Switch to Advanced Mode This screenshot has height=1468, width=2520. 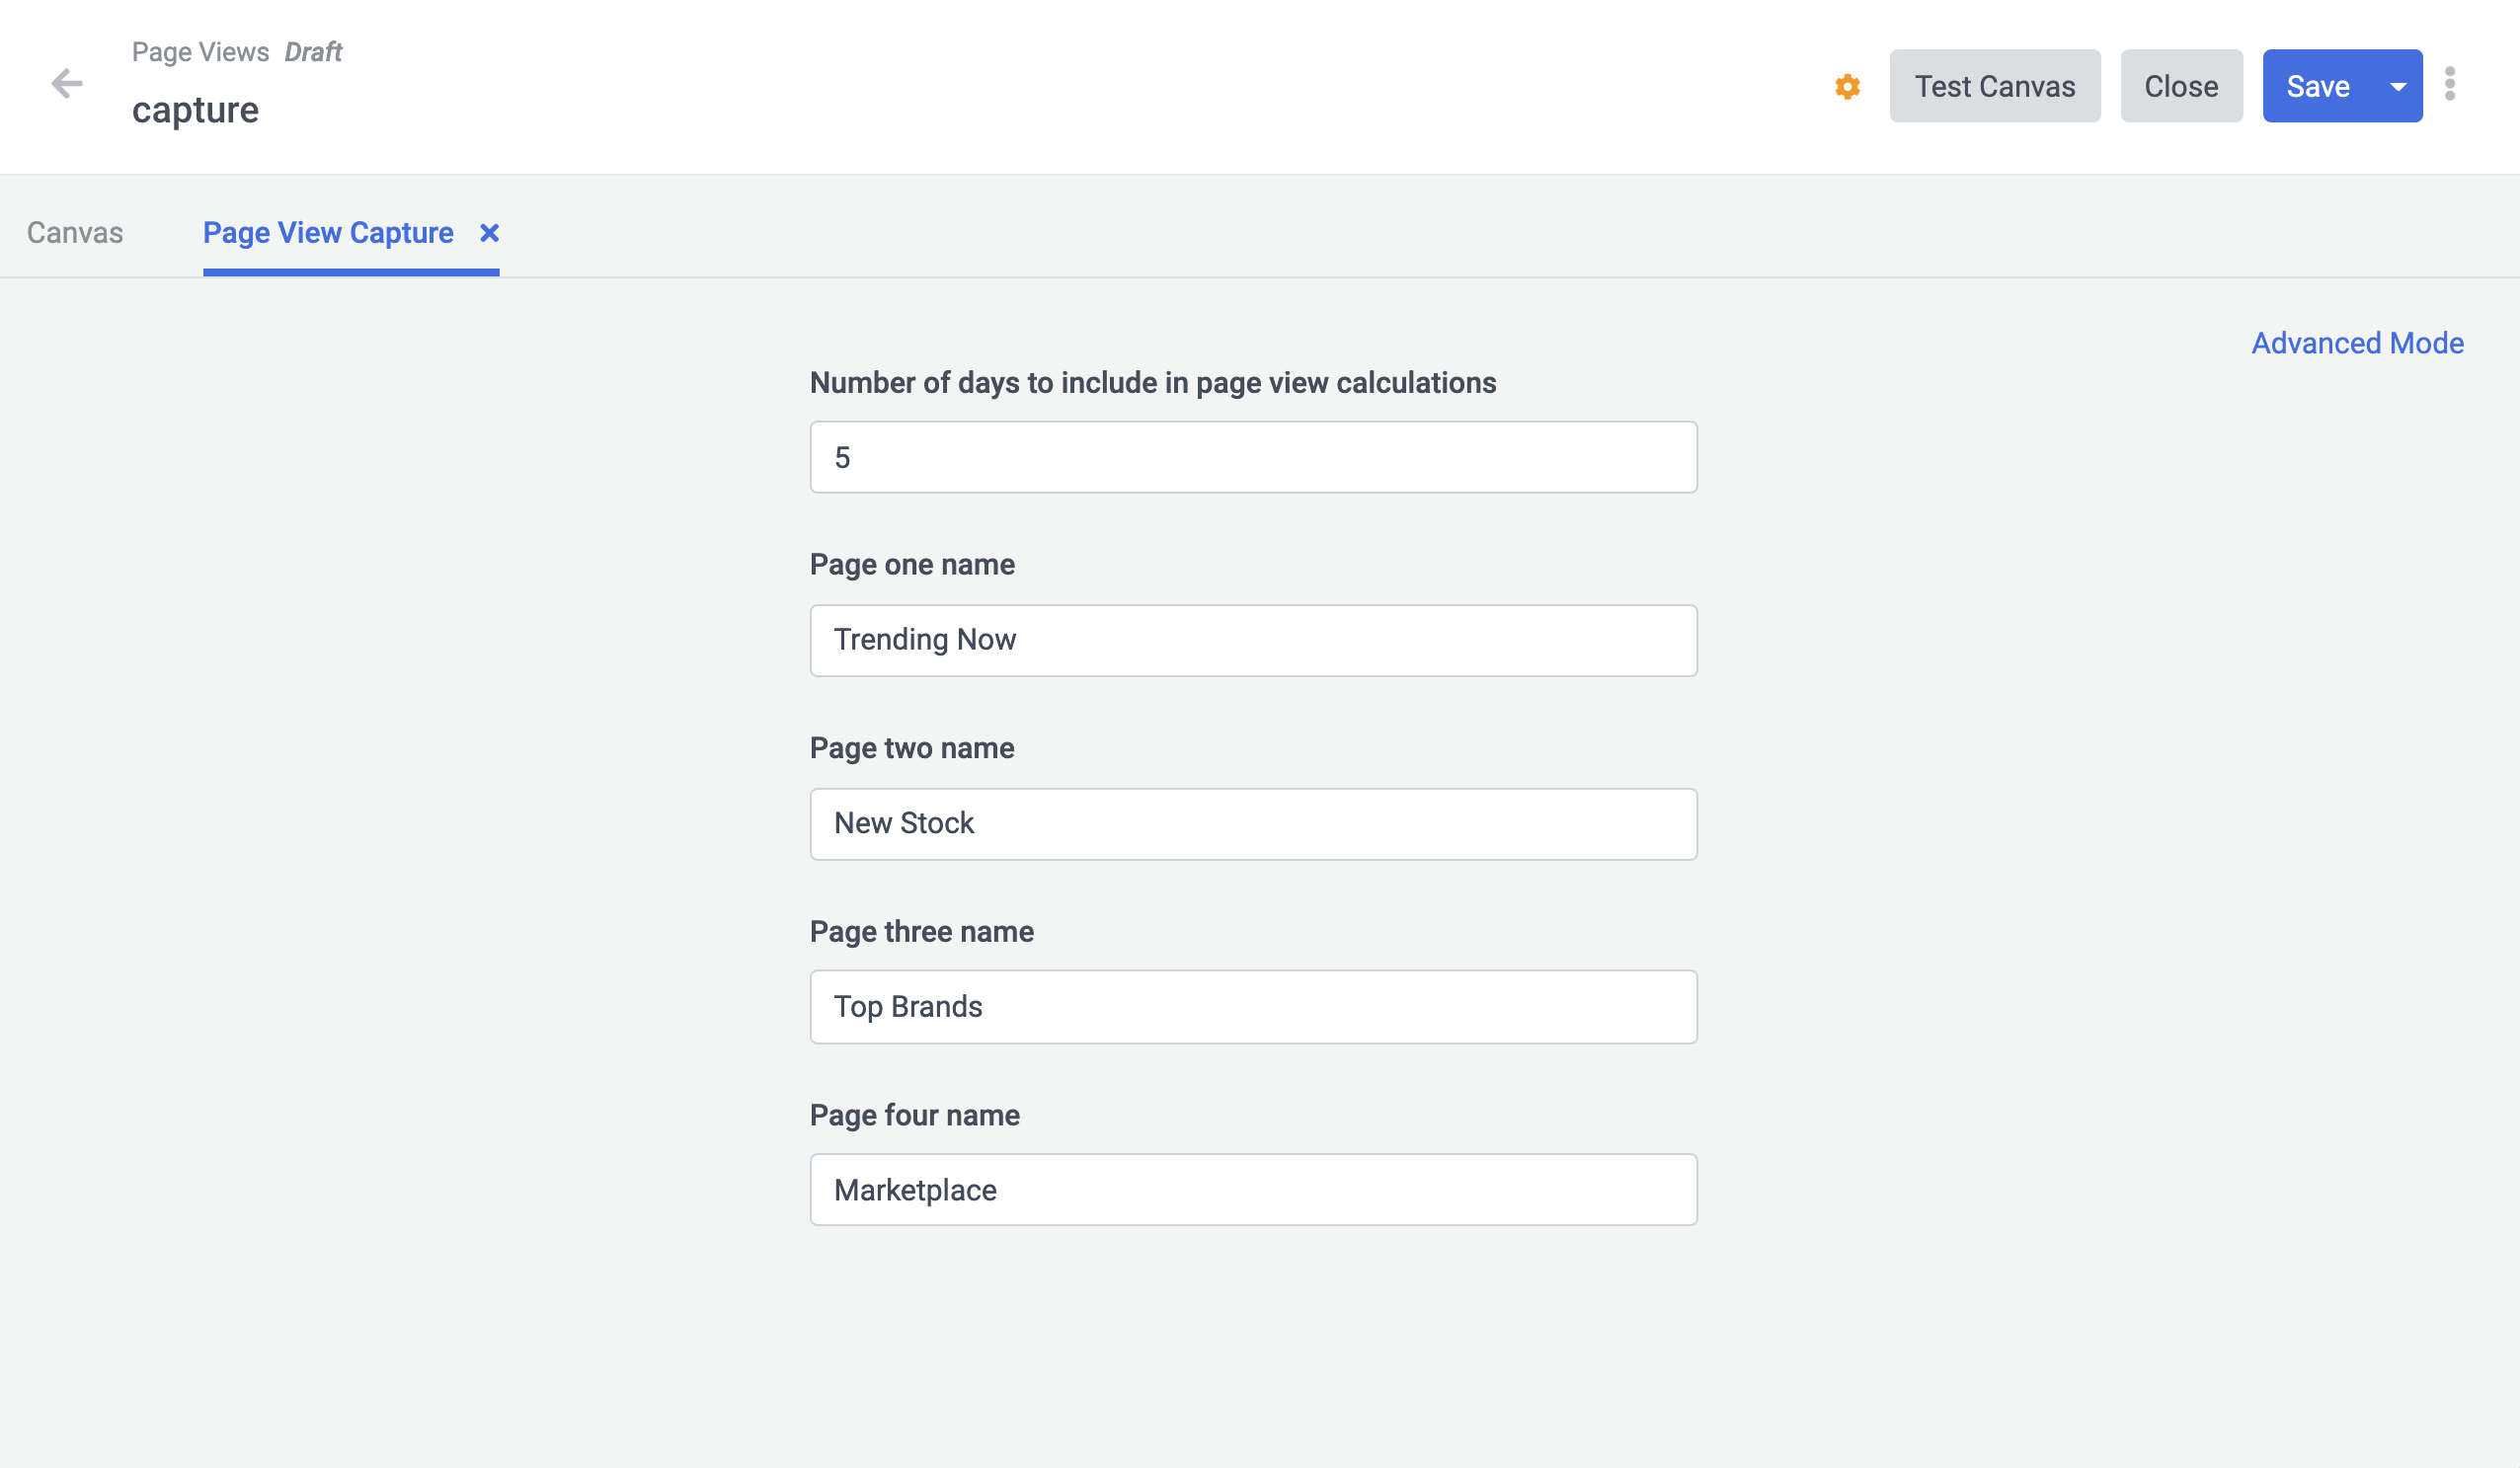pos(2356,343)
